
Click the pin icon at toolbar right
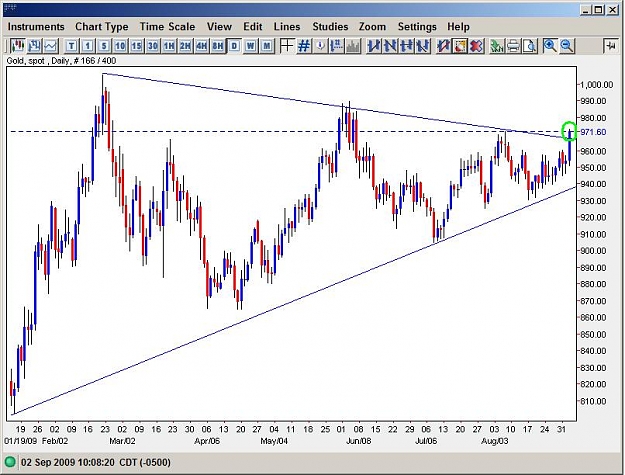click(611, 46)
